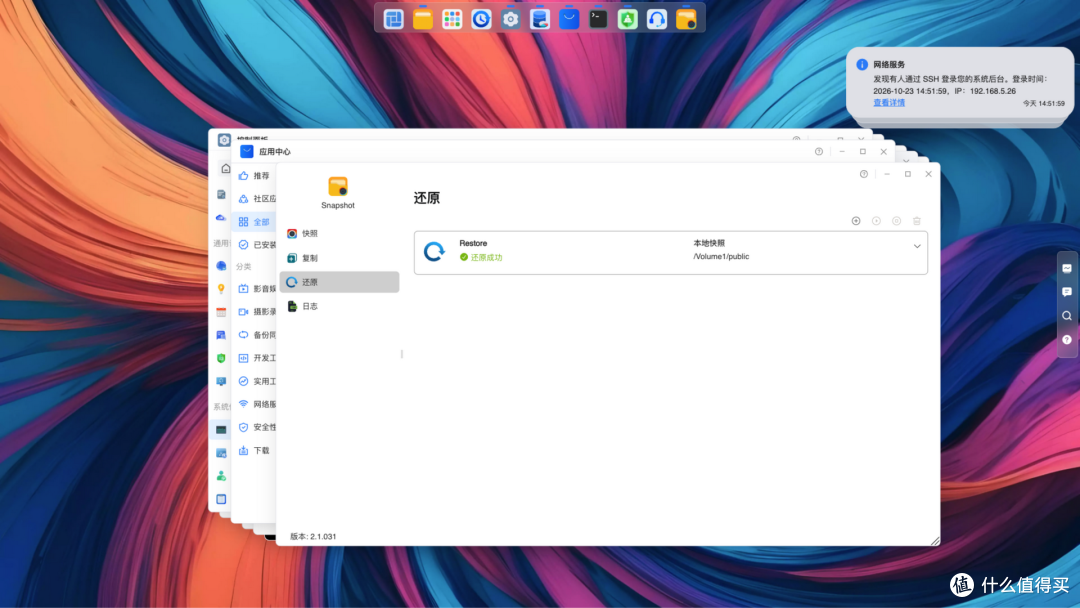
Task: Select 全部 in the 应用中心 sidebar
Action: [x=255, y=222]
